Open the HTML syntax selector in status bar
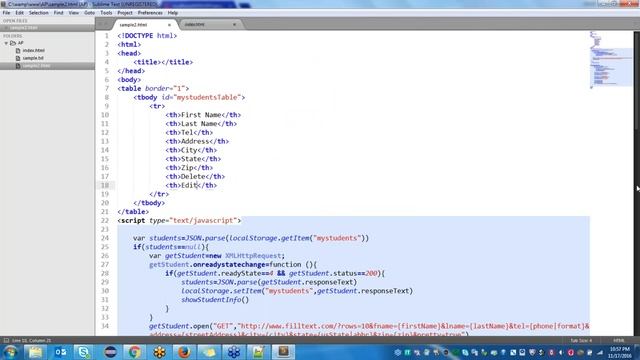 pyautogui.click(x=619, y=340)
